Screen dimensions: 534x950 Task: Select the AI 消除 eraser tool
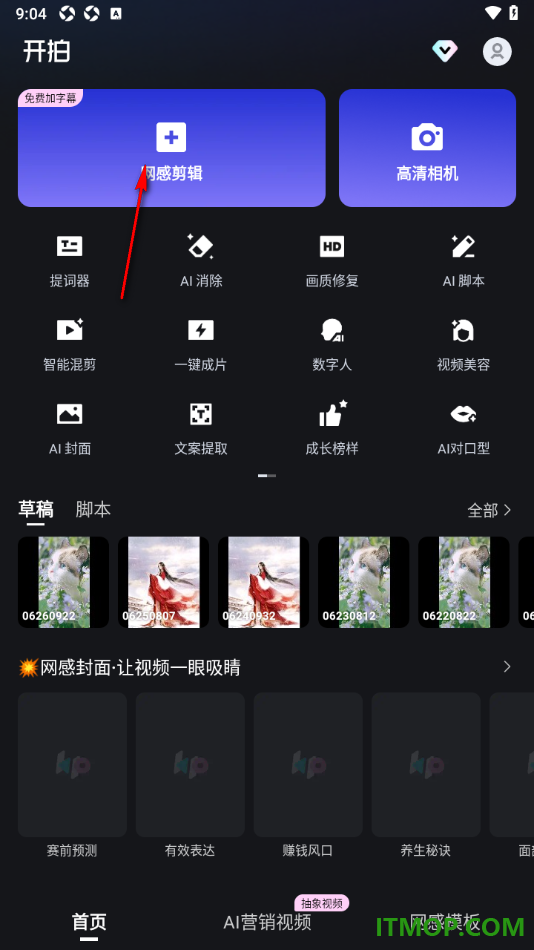point(201,261)
